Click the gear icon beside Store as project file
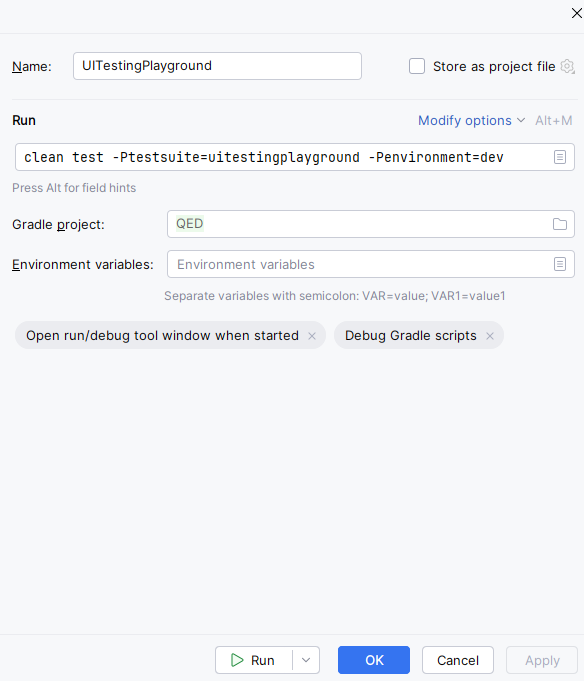 point(567,66)
